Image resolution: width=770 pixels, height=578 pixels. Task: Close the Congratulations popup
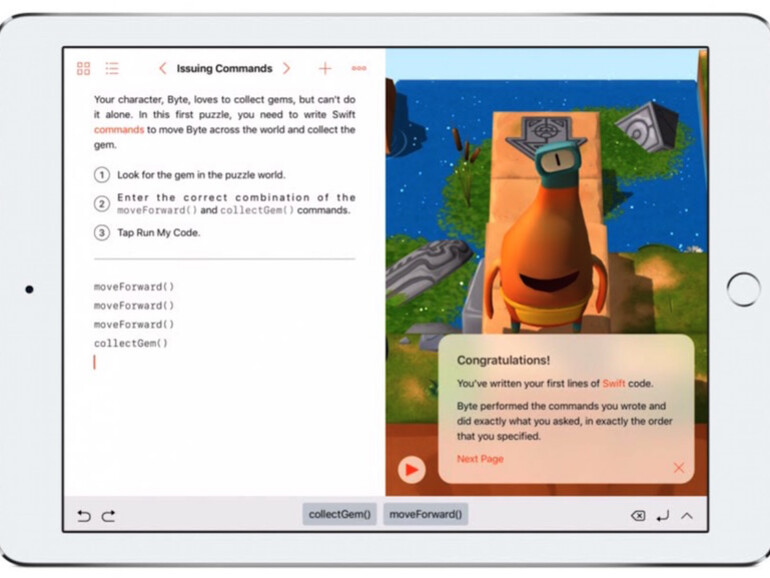tap(679, 468)
